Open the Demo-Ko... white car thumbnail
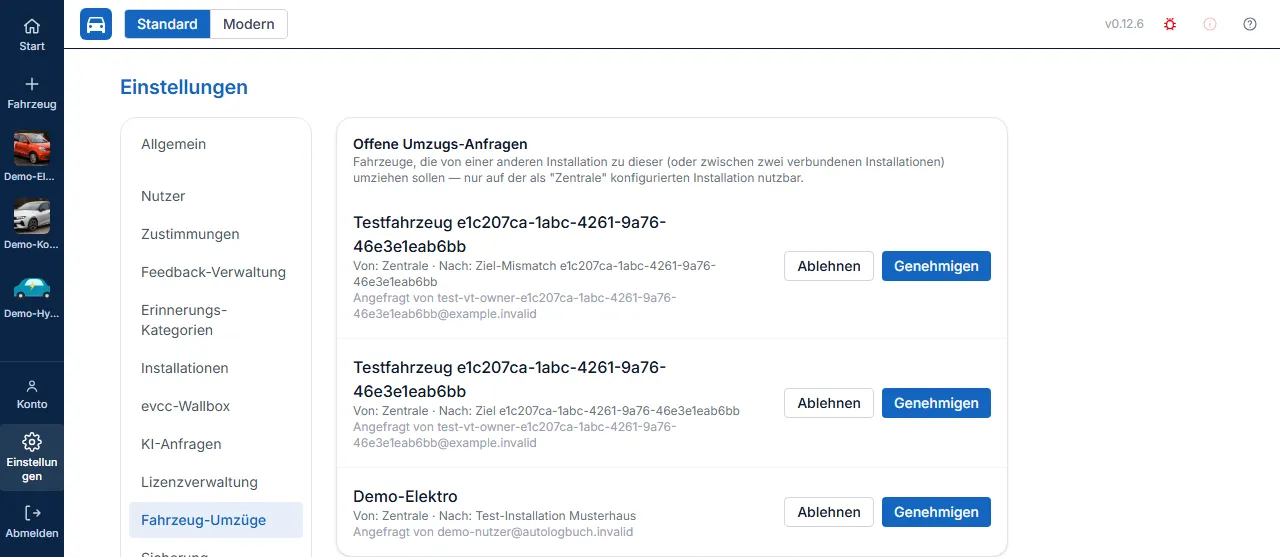Viewport: 1280px width, 557px height. pos(32,217)
